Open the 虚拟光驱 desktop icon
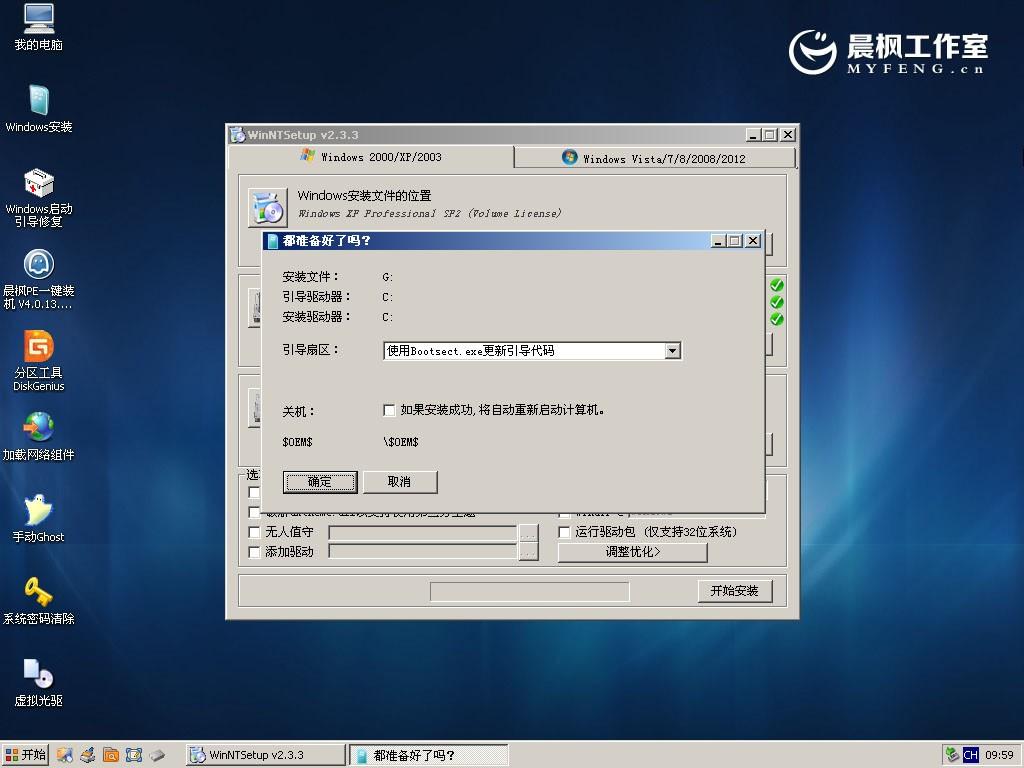Image resolution: width=1024 pixels, height=768 pixels. 38,673
